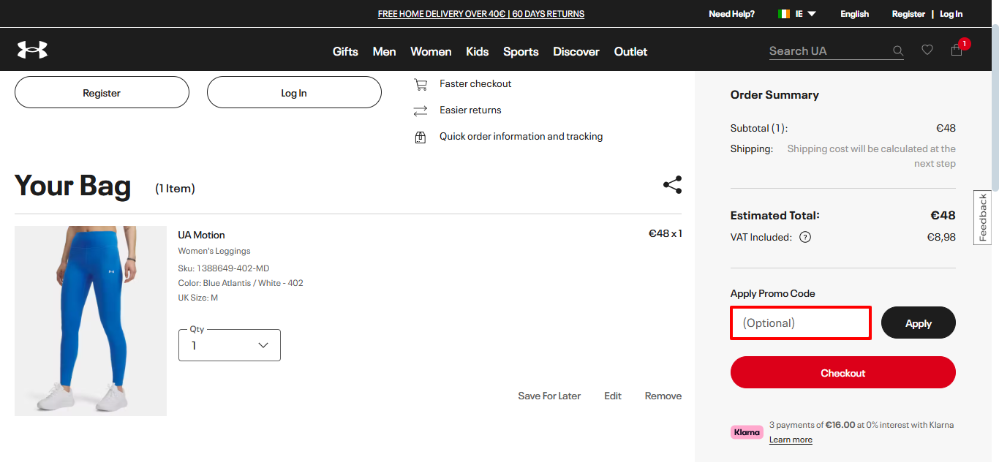
Task: Click the Color: Blue Atlantis / White text
Action: [241, 283]
